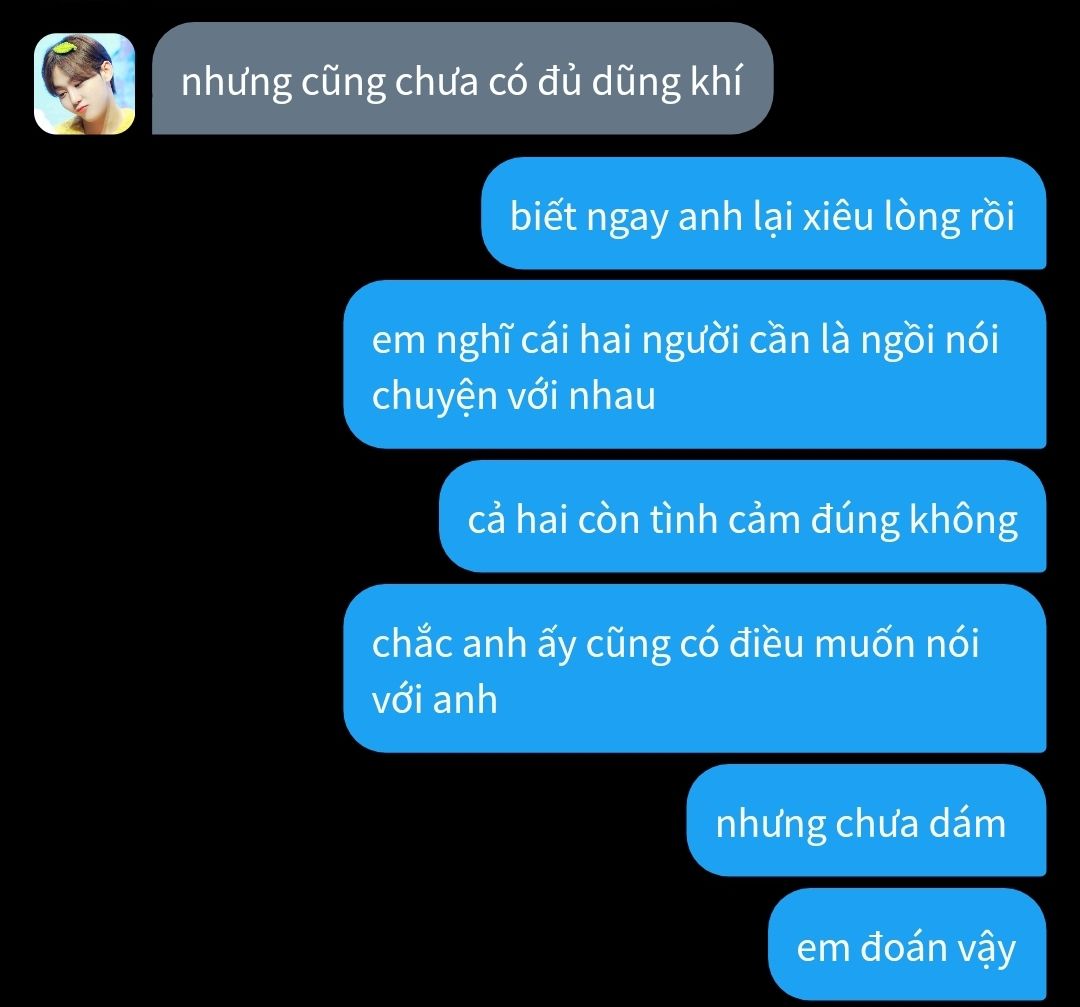The width and height of the screenshot is (1080, 1007).
Task: Tap the bubble 'cả hai còn tình cảm đúng không'
Action: [742, 516]
